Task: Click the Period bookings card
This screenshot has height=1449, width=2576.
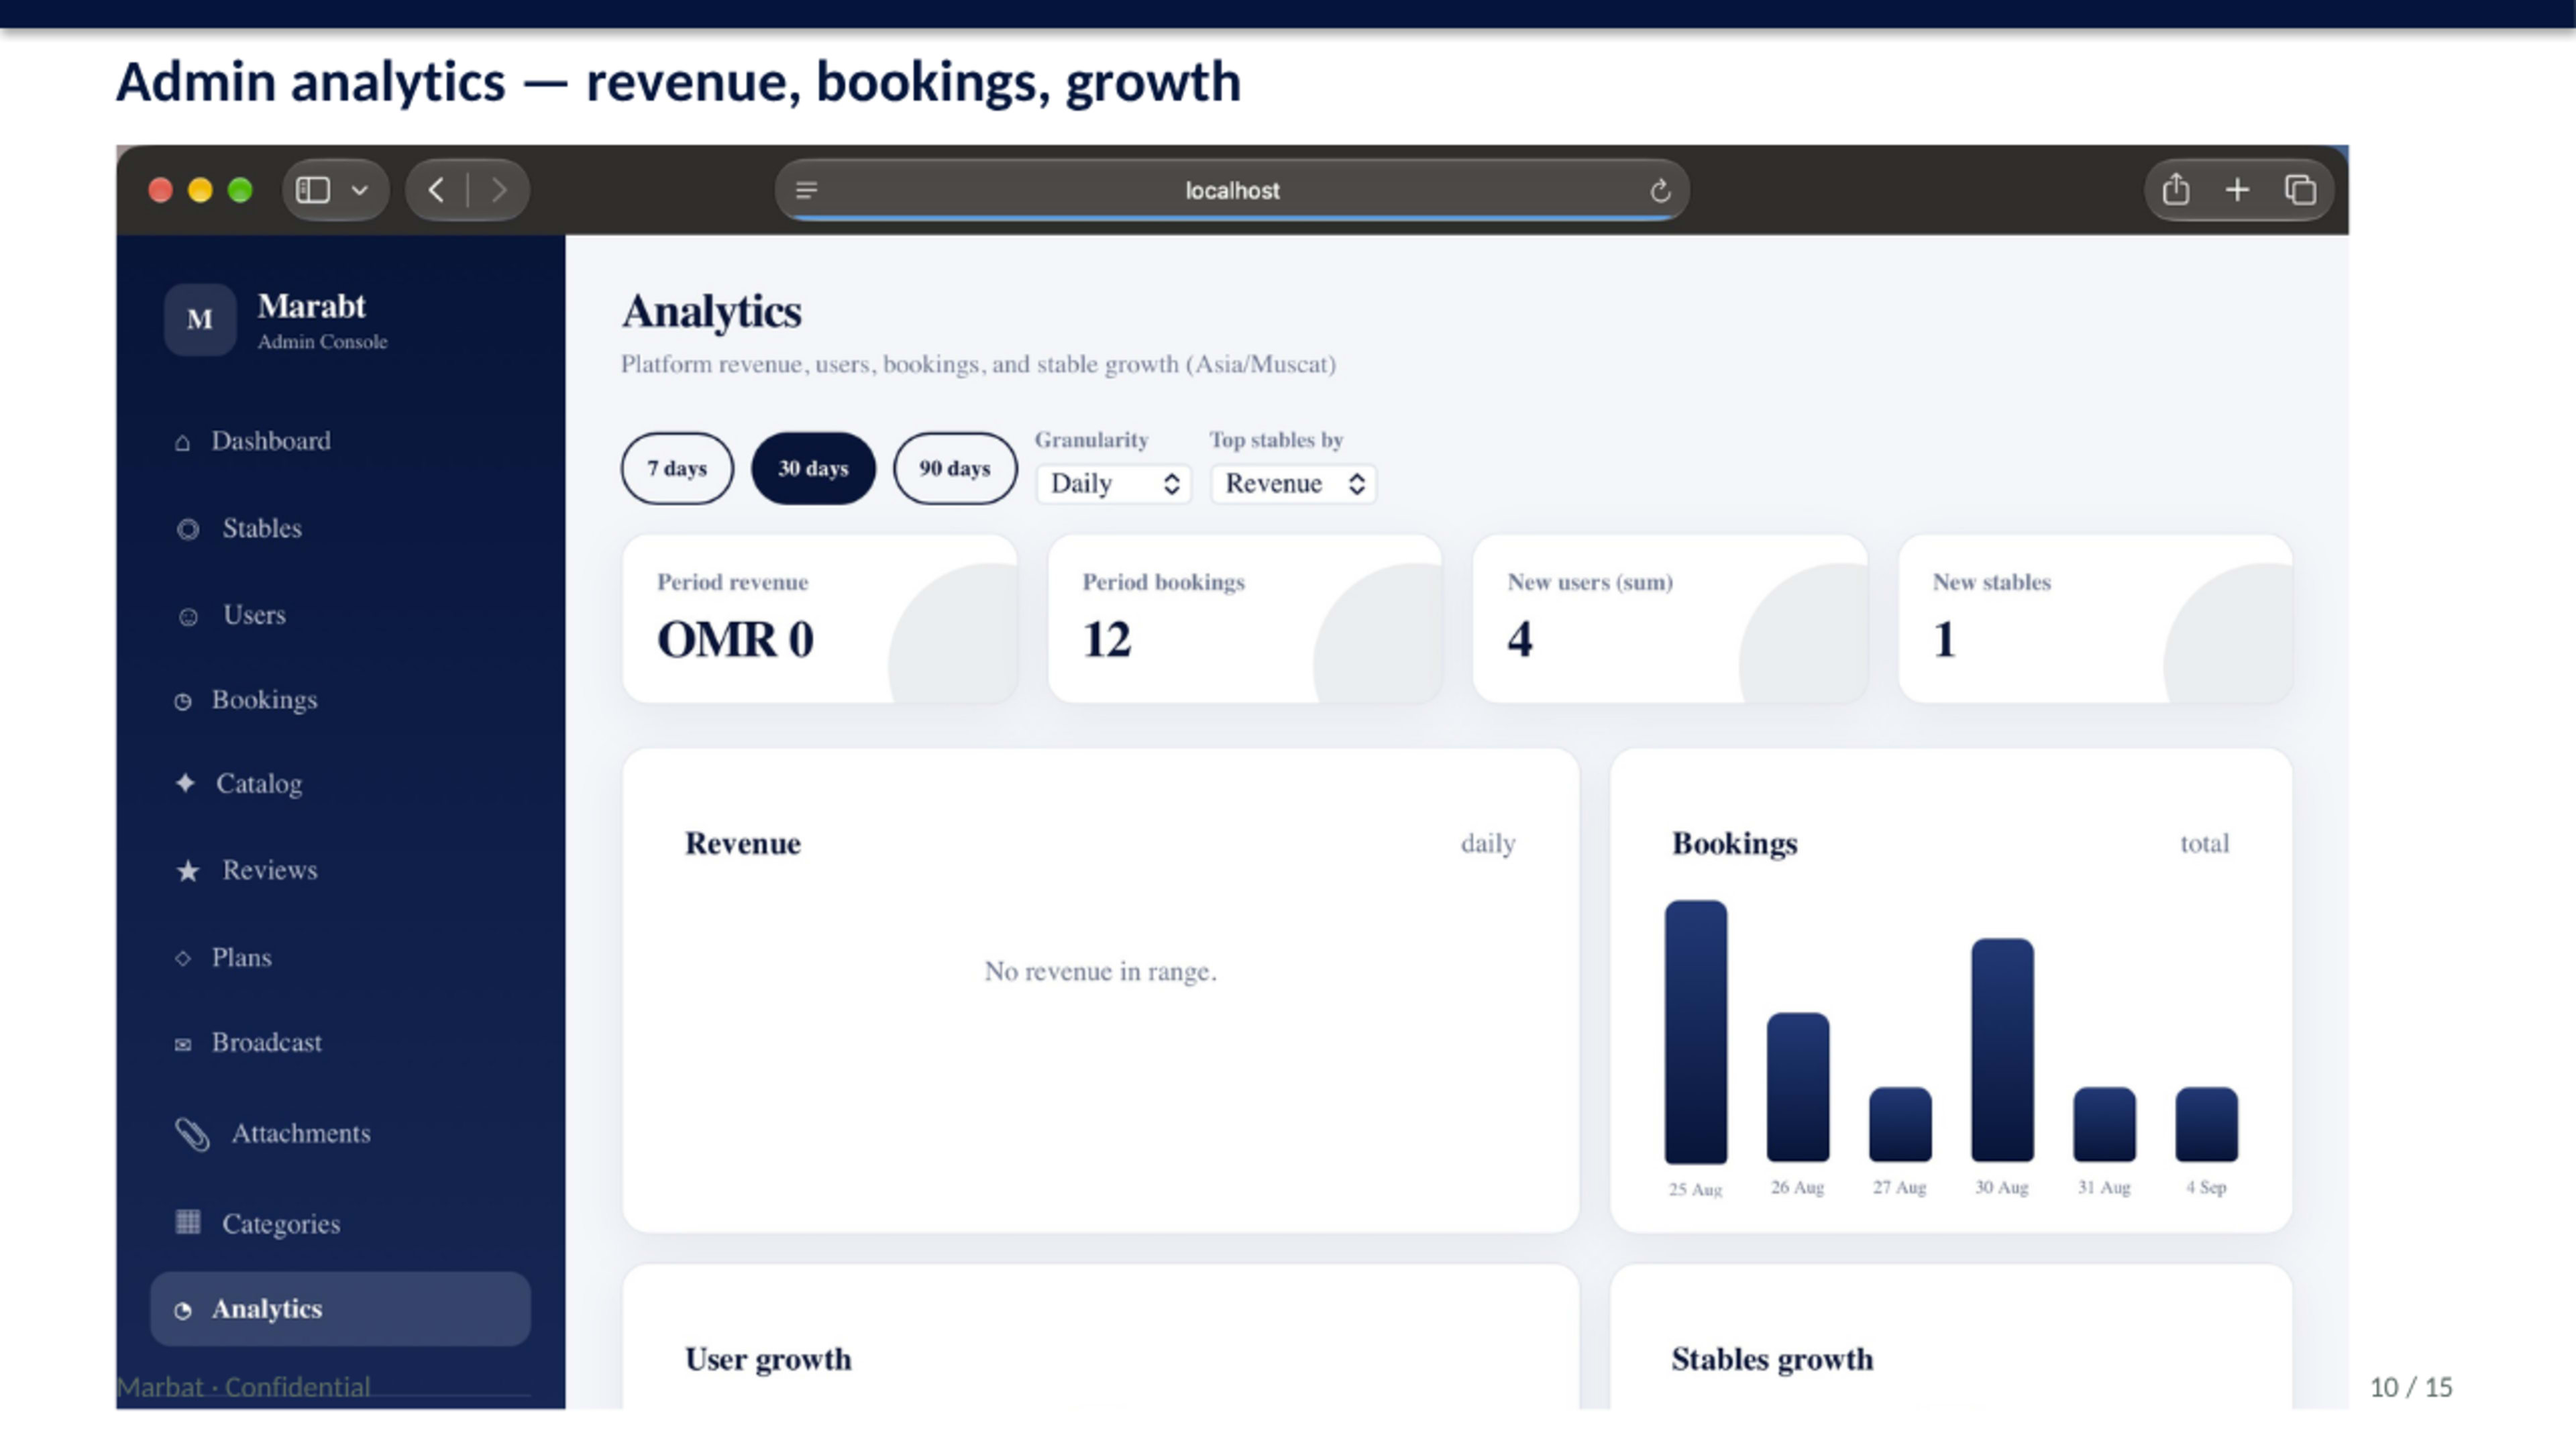Action: pyautogui.click(x=1244, y=618)
